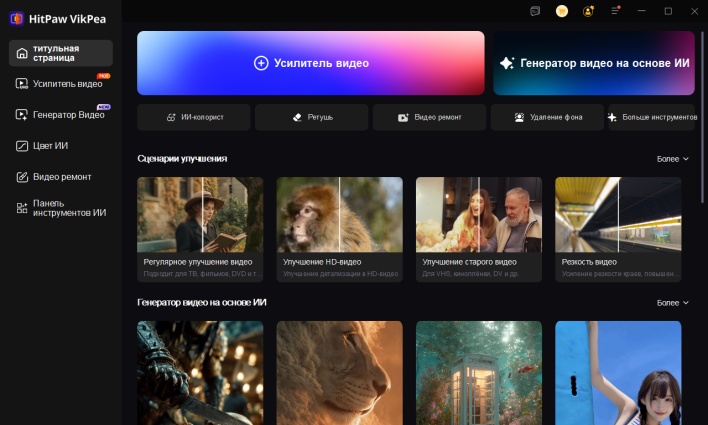Select the Улучшение HD-видео monkey thumbnail
Image resolution: width=708 pixels, height=425 pixels.
click(339, 215)
